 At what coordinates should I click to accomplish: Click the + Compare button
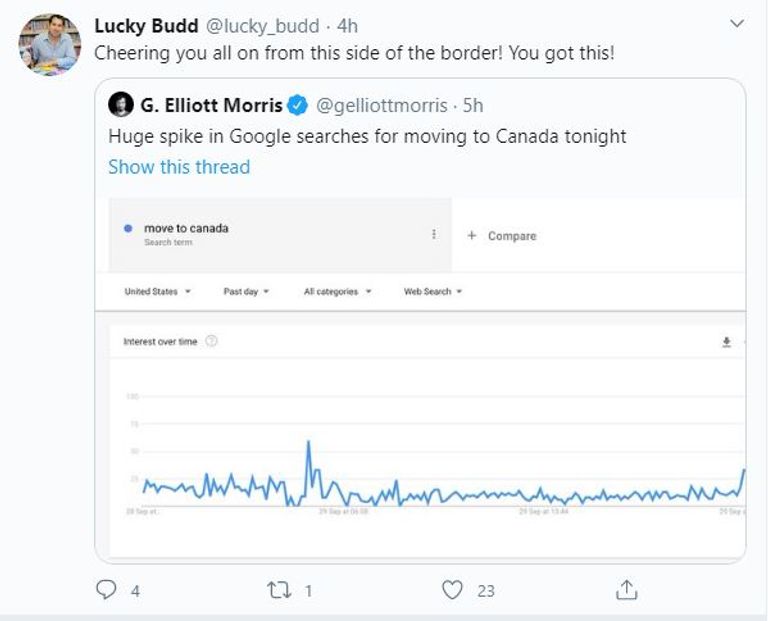502,236
